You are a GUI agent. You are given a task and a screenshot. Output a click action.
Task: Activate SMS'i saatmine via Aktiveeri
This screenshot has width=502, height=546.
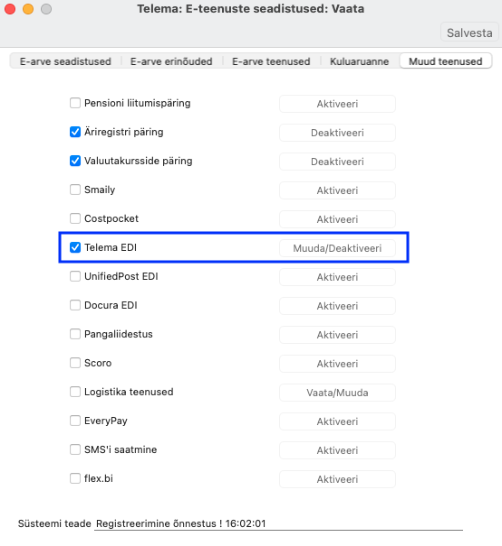pos(337,451)
